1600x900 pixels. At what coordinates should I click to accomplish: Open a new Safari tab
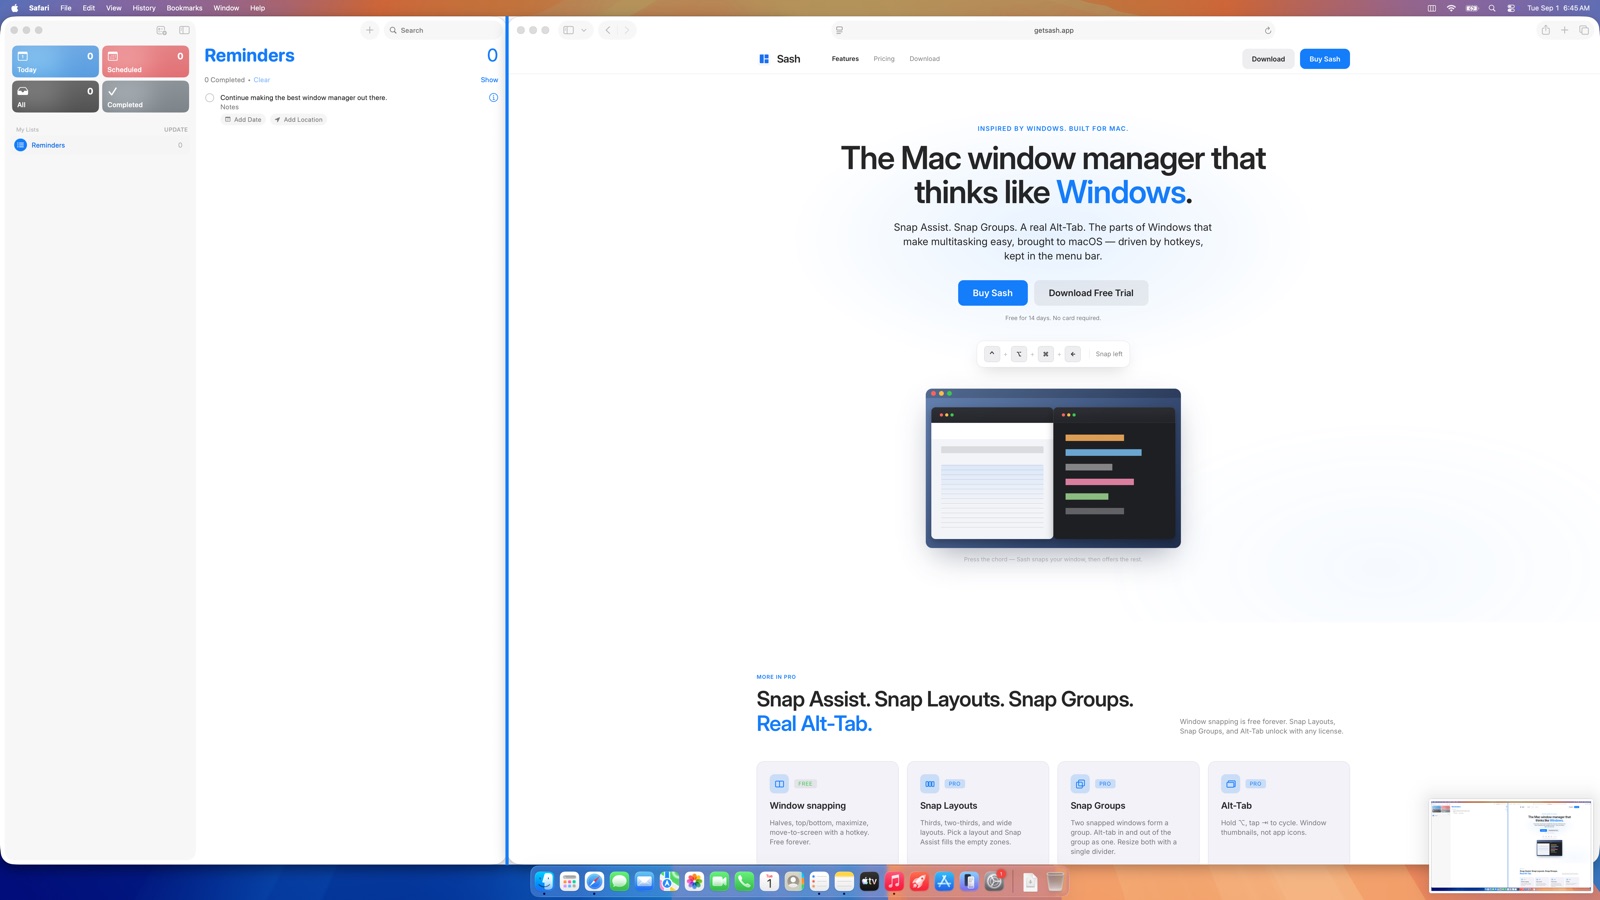[1565, 30]
